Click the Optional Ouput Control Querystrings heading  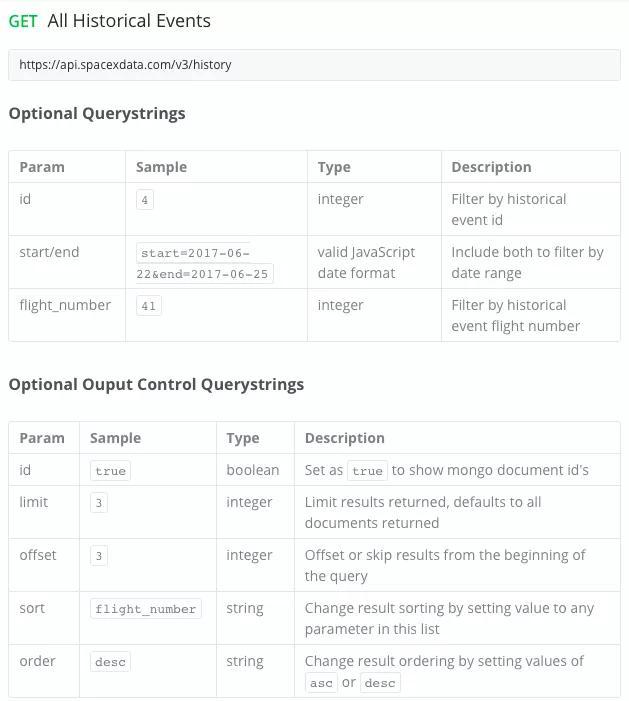pos(156,384)
